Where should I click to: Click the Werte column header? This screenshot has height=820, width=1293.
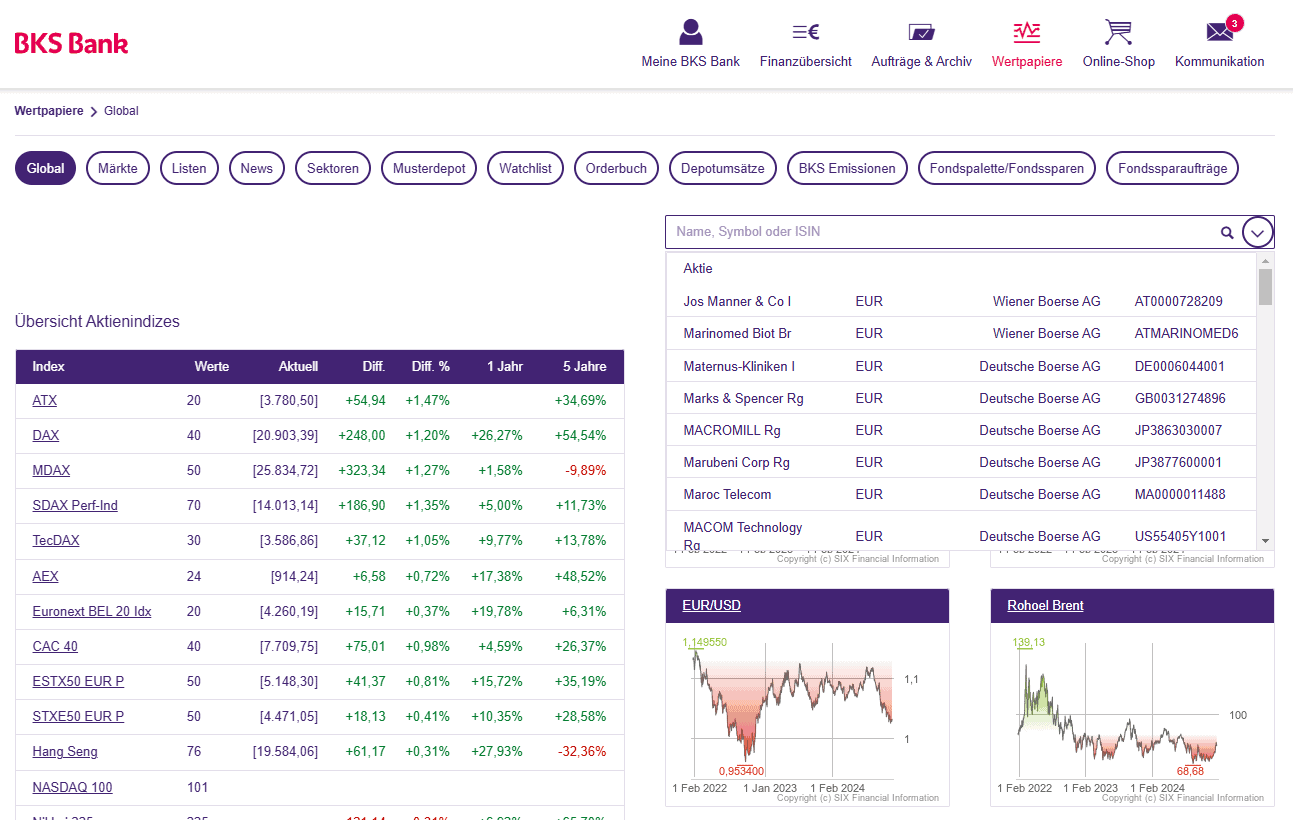(211, 366)
